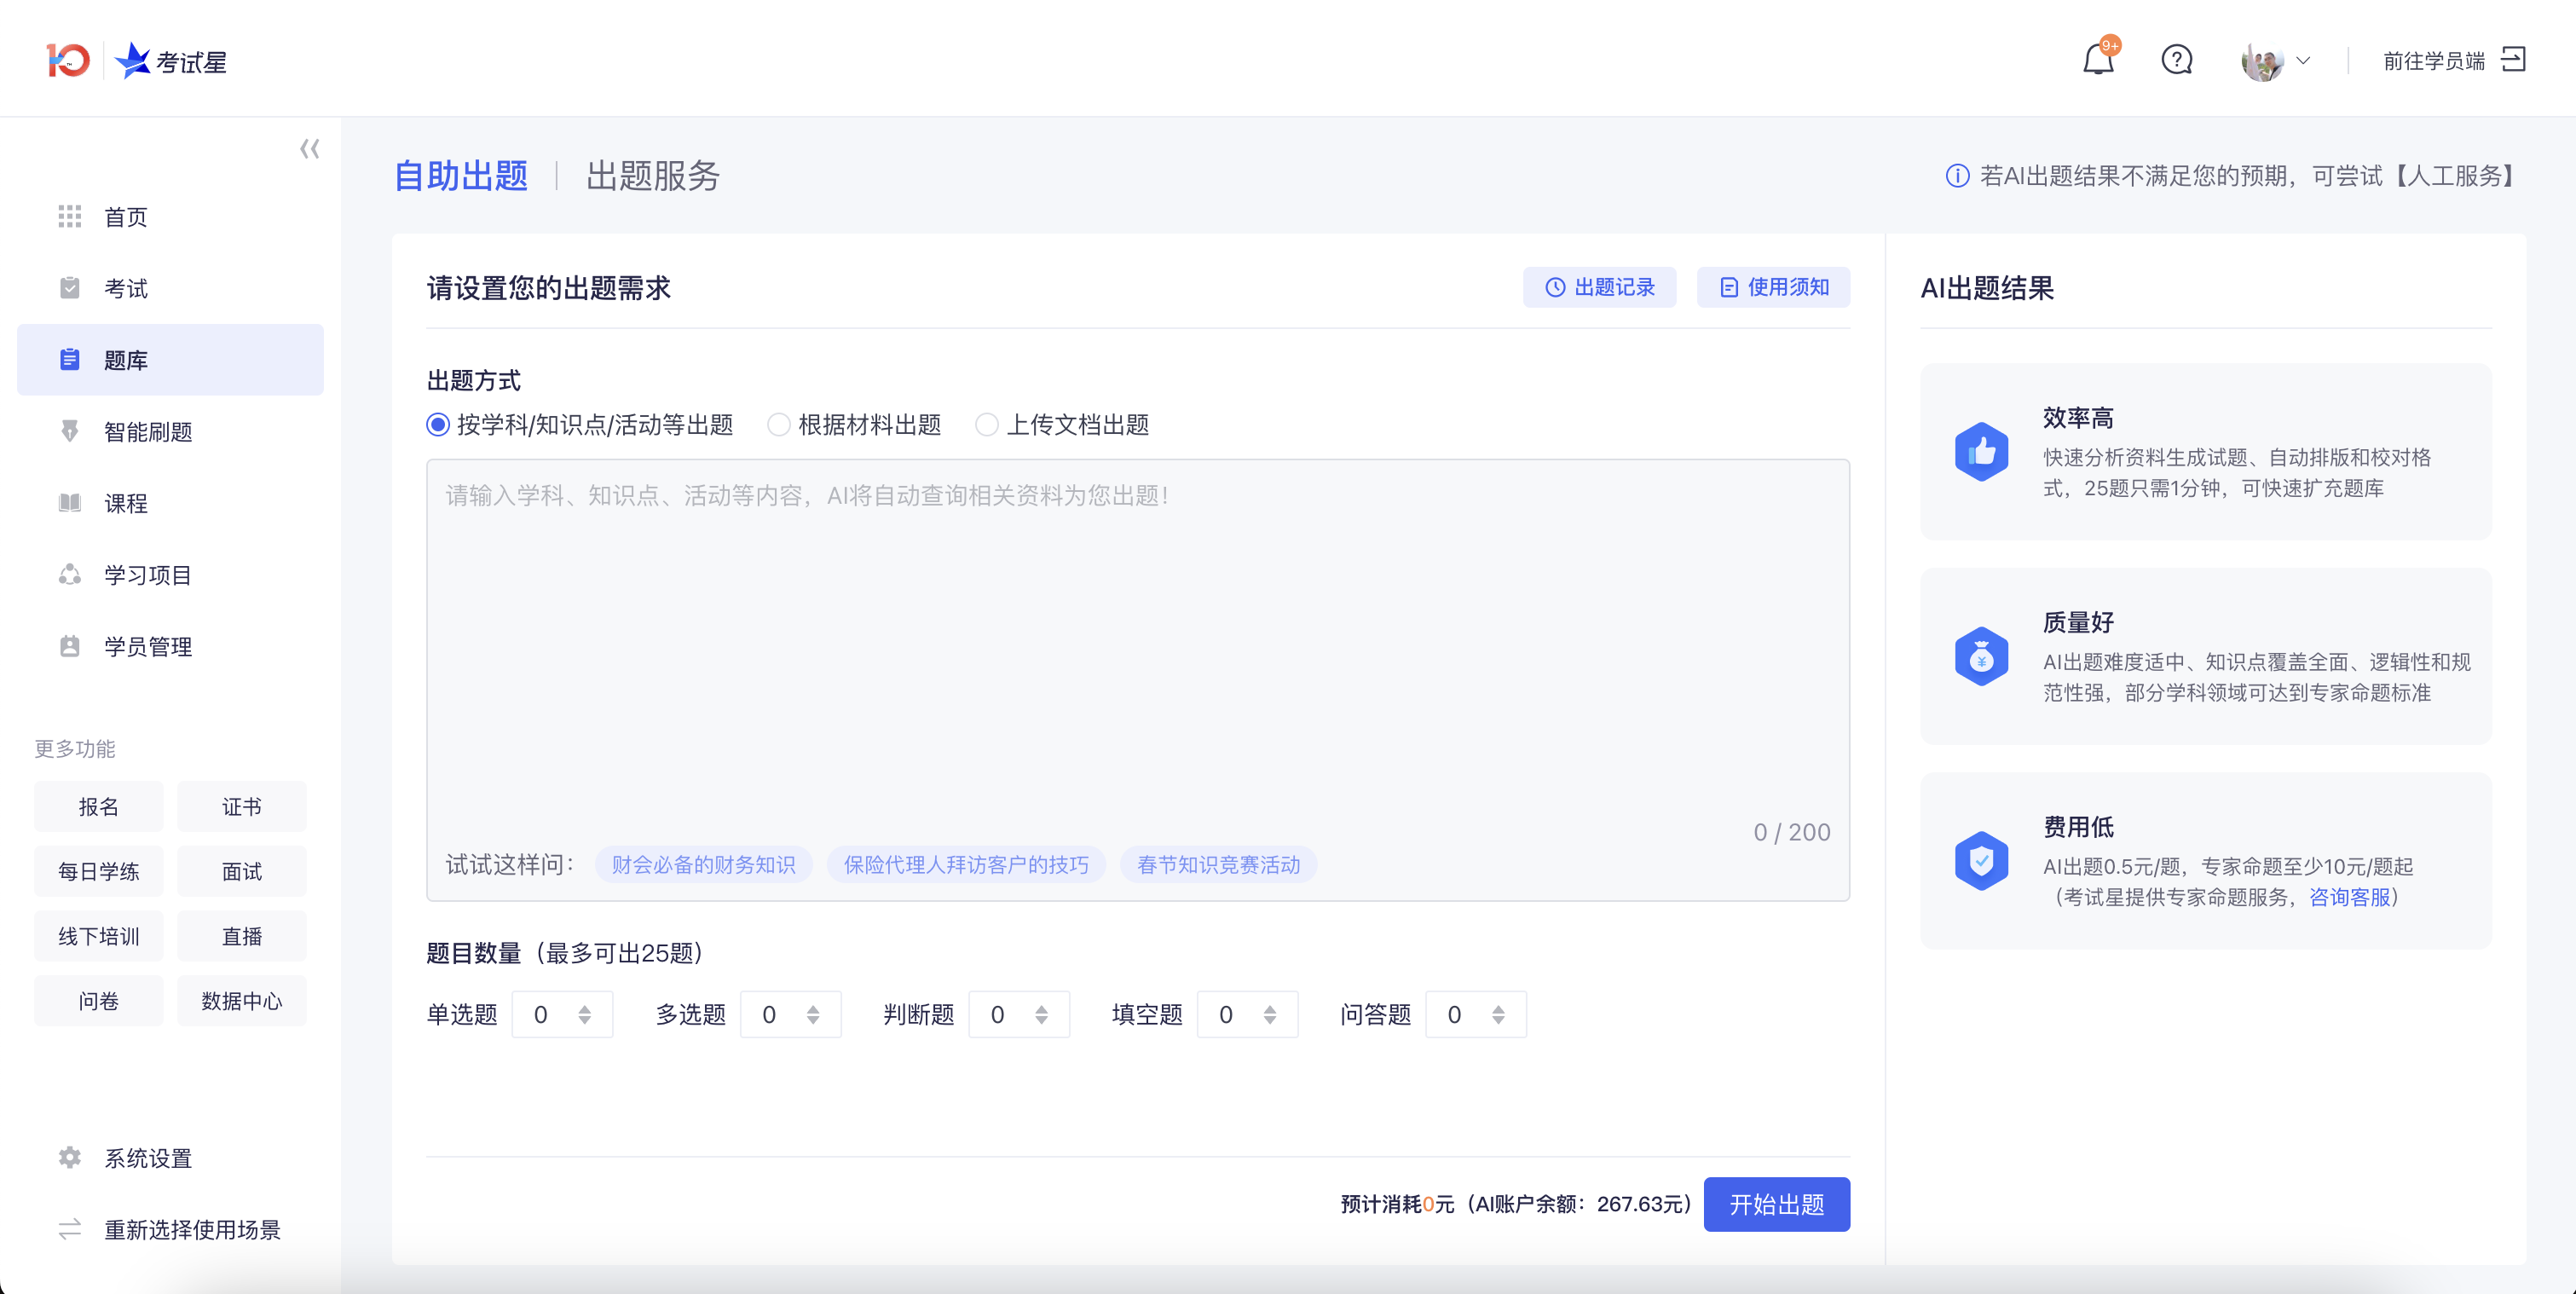The image size is (2576, 1294).
Task: Click the exit icon beside 前往学员端
Action: pyautogui.click(x=2513, y=60)
